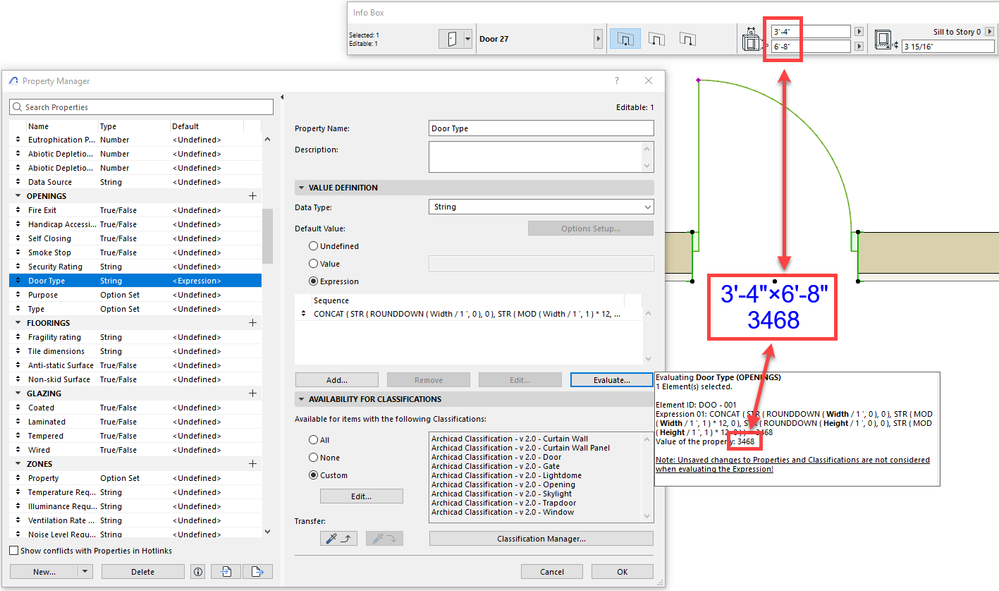The image size is (999, 591).
Task: Open the dropdown arrow beside New...
Action: (x=85, y=572)
